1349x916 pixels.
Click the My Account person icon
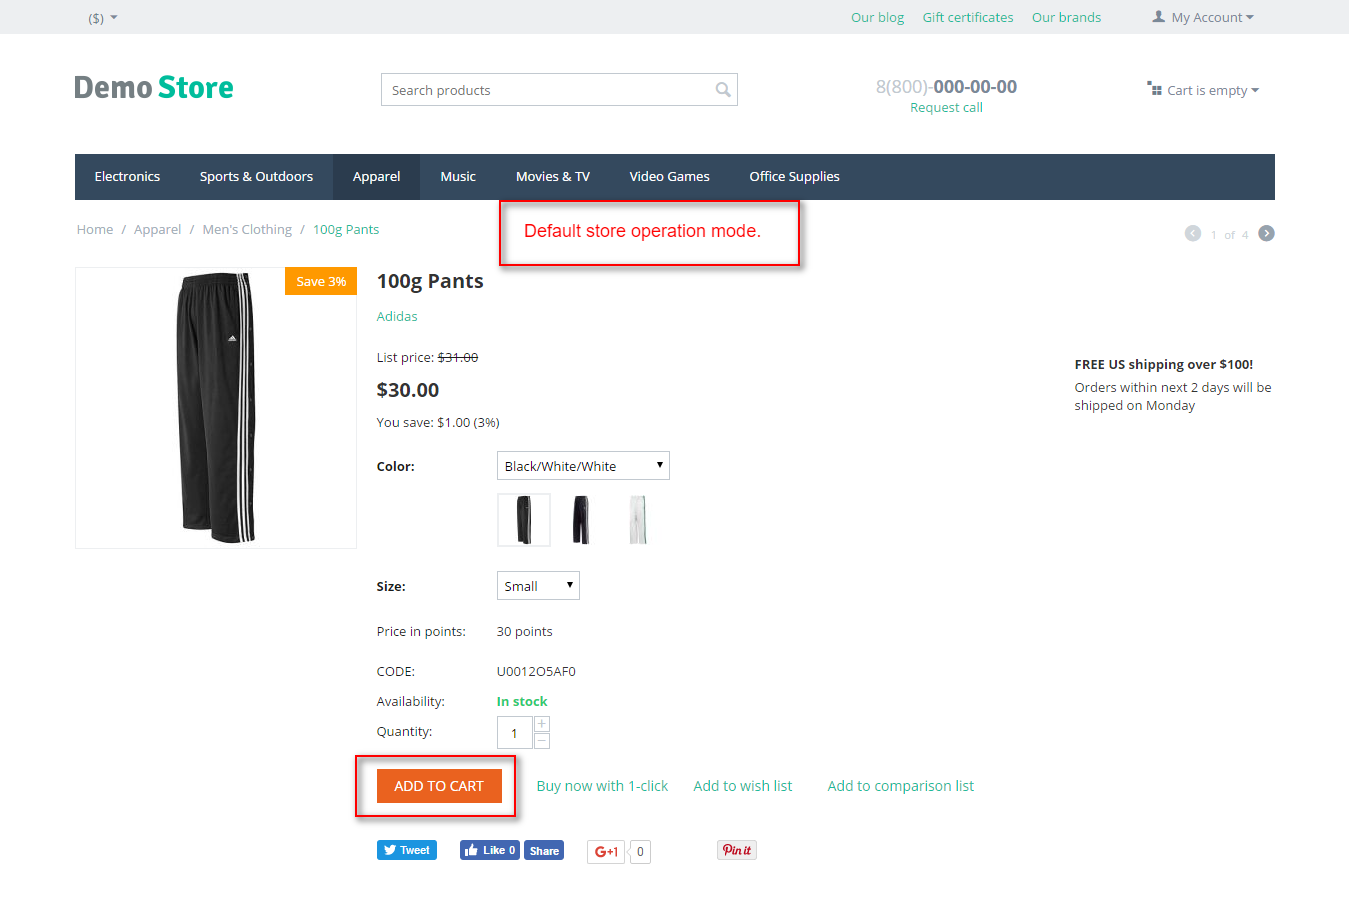click(x=1158, y=16)
